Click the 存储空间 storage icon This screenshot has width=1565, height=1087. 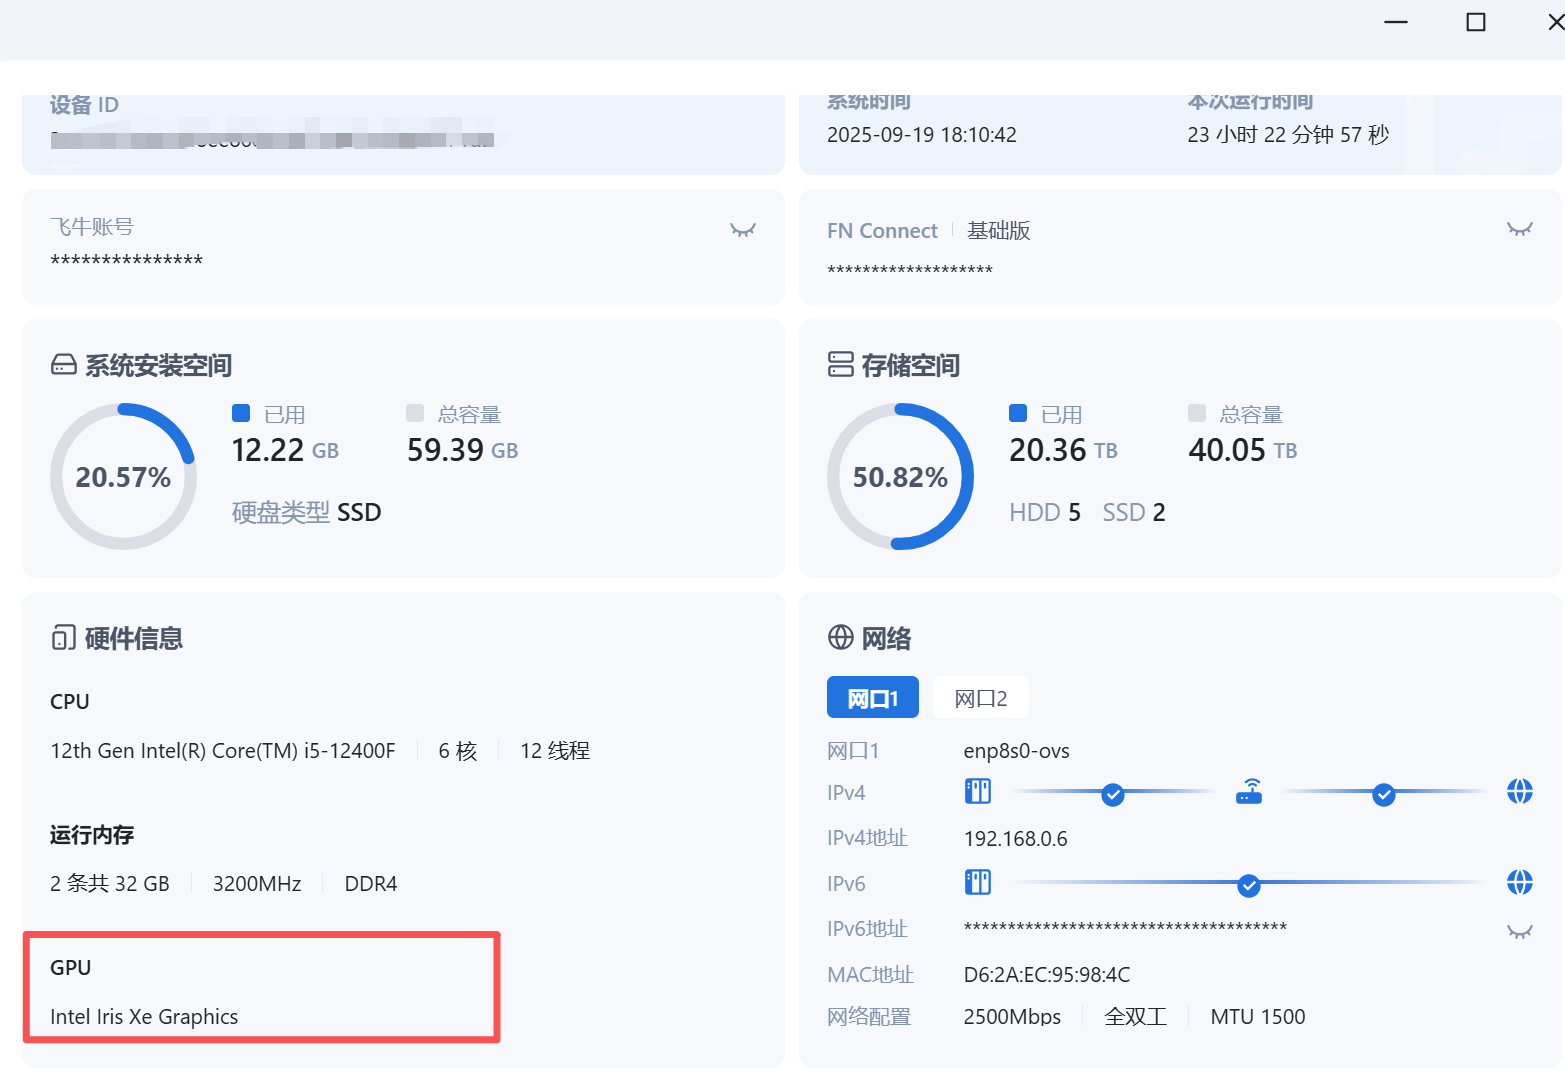840,365
